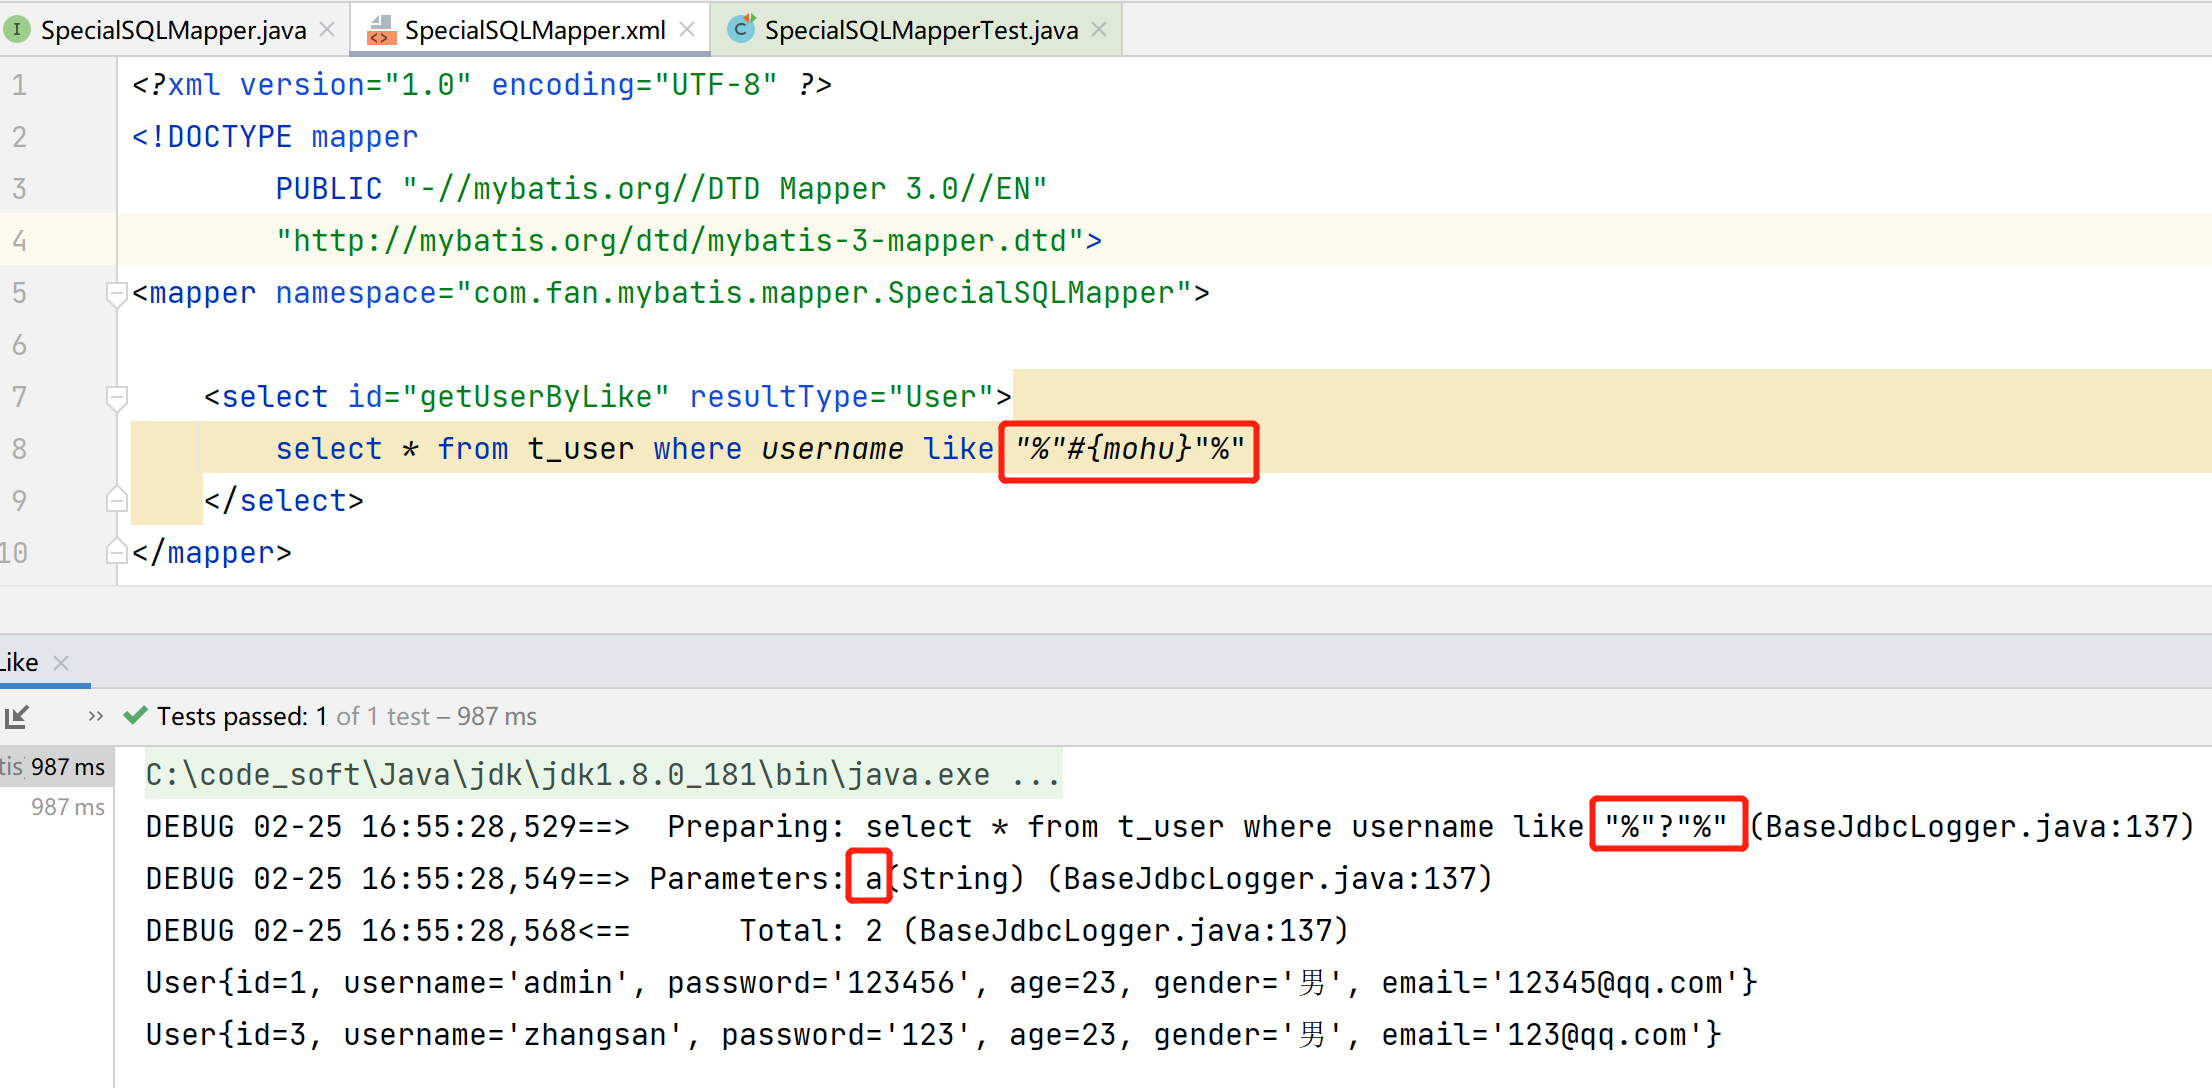This screenshot has width=2212, height=1088.
Task: Expand the hidden toolbar items chevron
Action: pyautogui.click(x=96, y=716)
